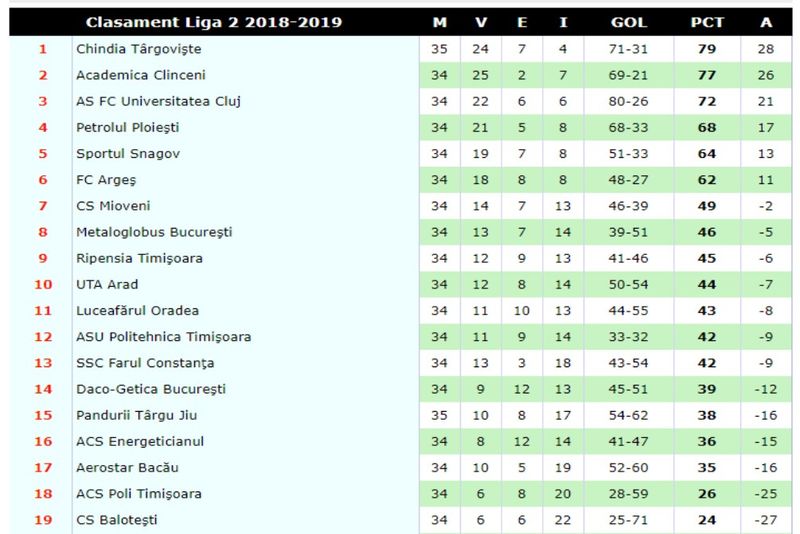Viewport: 800px width, 534px height.
Task: Click Ripensia Timișoara in the standings
Action: [x=138, y=258]
